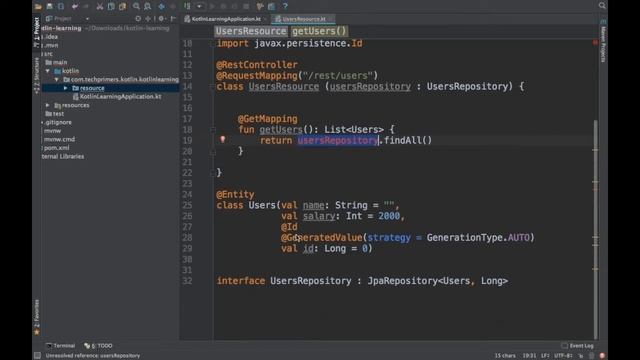Click the getUsers() breadcrumb
The height and width of the screenshot is (360, 640).
point(319,31)
